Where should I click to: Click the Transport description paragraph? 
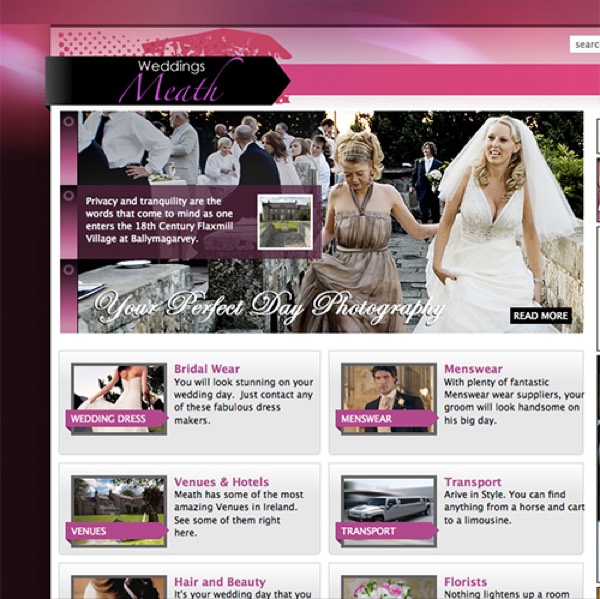pyautogui.click(x=514, y=507)
